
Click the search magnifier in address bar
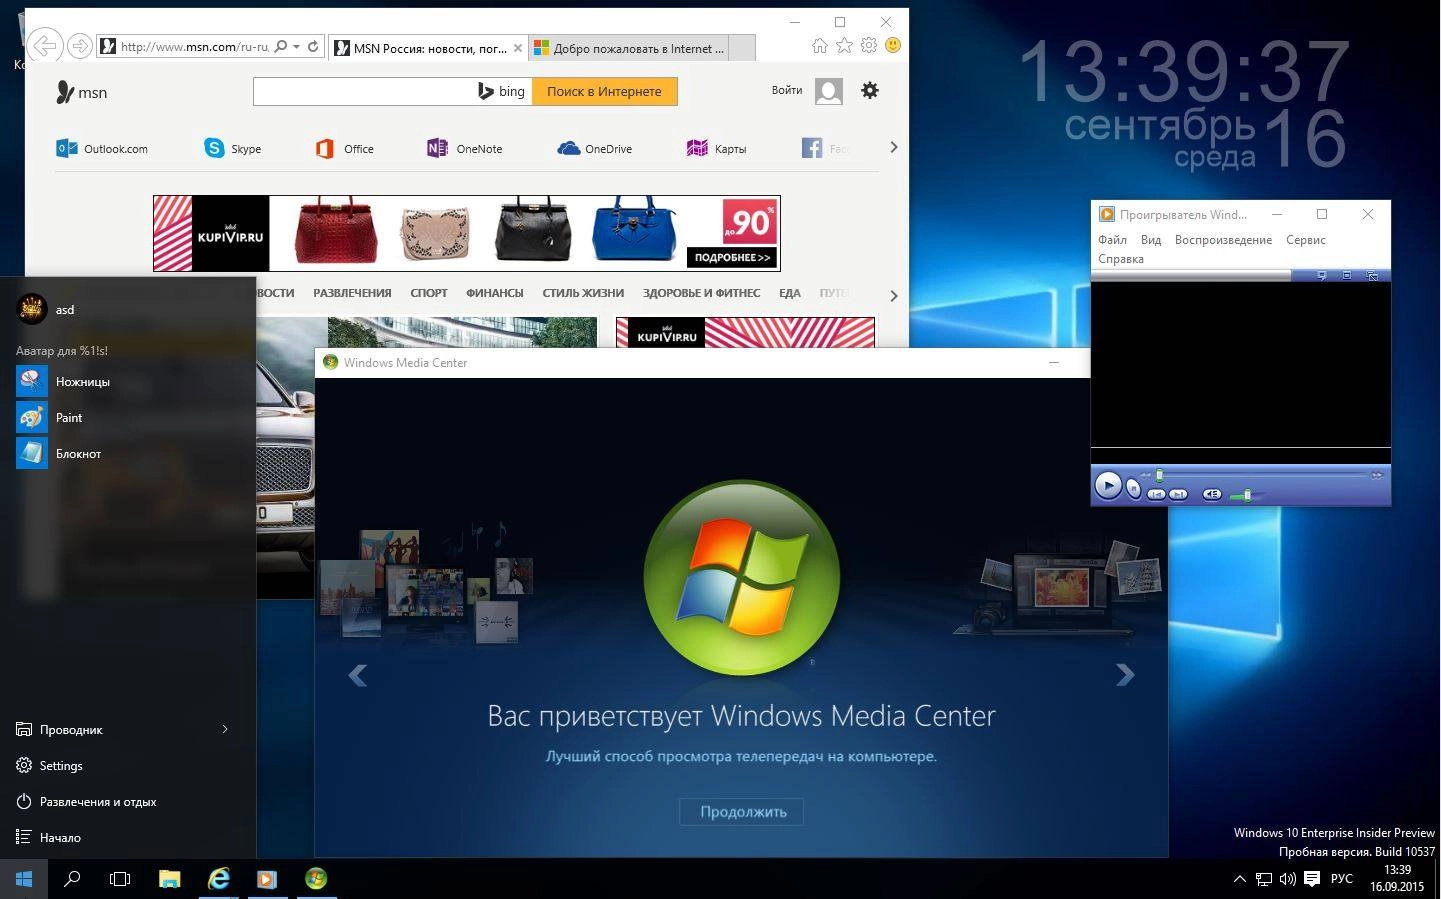281,46
